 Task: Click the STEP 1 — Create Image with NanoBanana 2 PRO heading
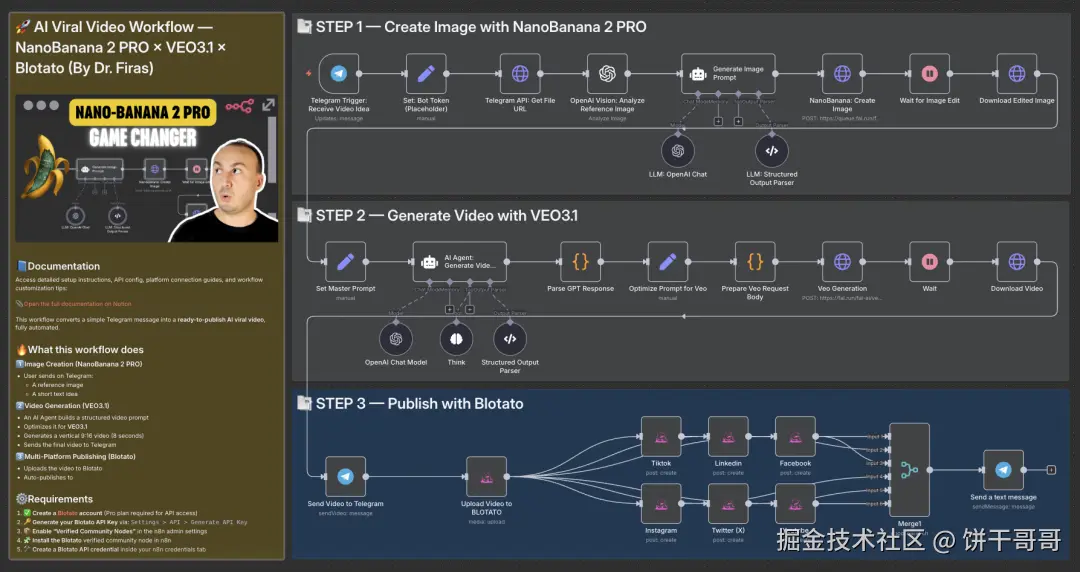point(481,27)
